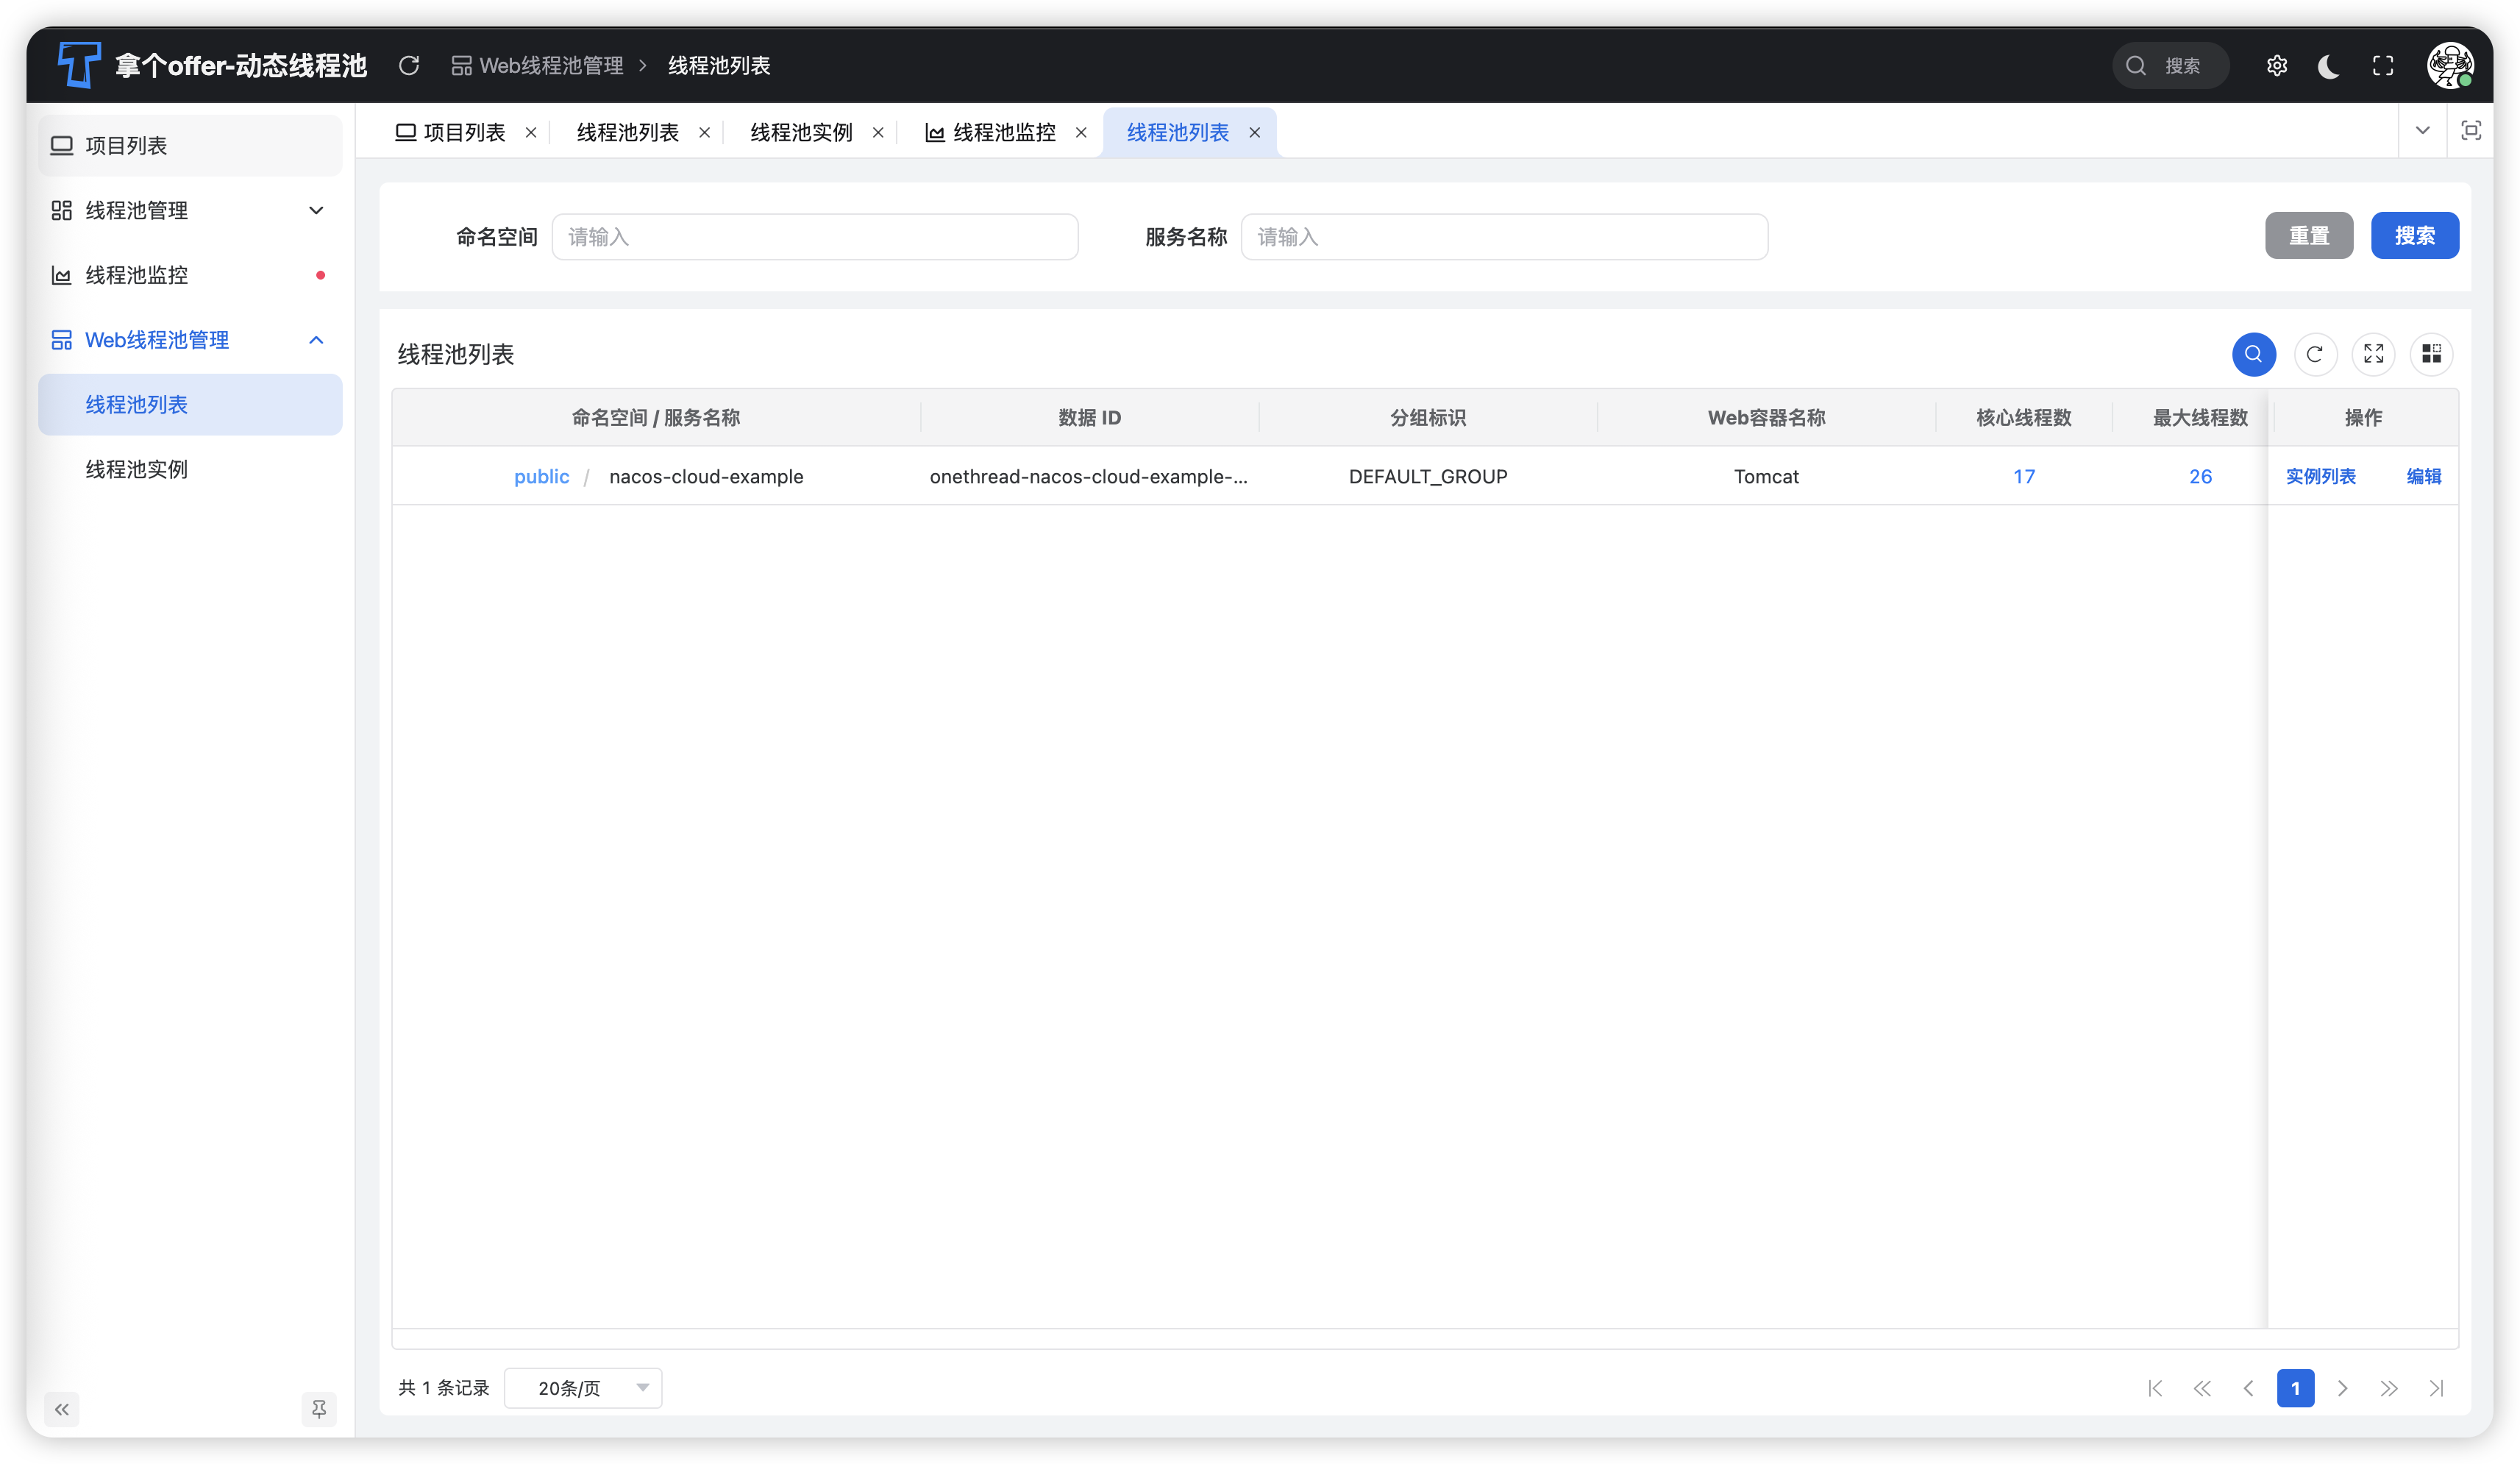Collapse the sidebar with the double-chevron icon
The width and height of the screenshot is (2520, 1464).
62,1409
